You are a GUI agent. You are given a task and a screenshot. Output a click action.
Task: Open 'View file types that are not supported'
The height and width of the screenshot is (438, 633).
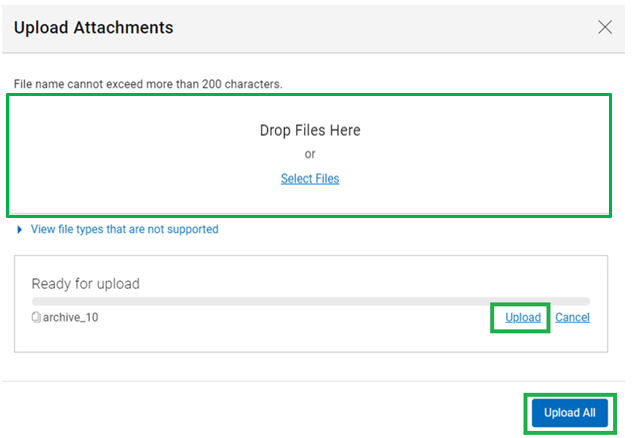pos(124,229)
